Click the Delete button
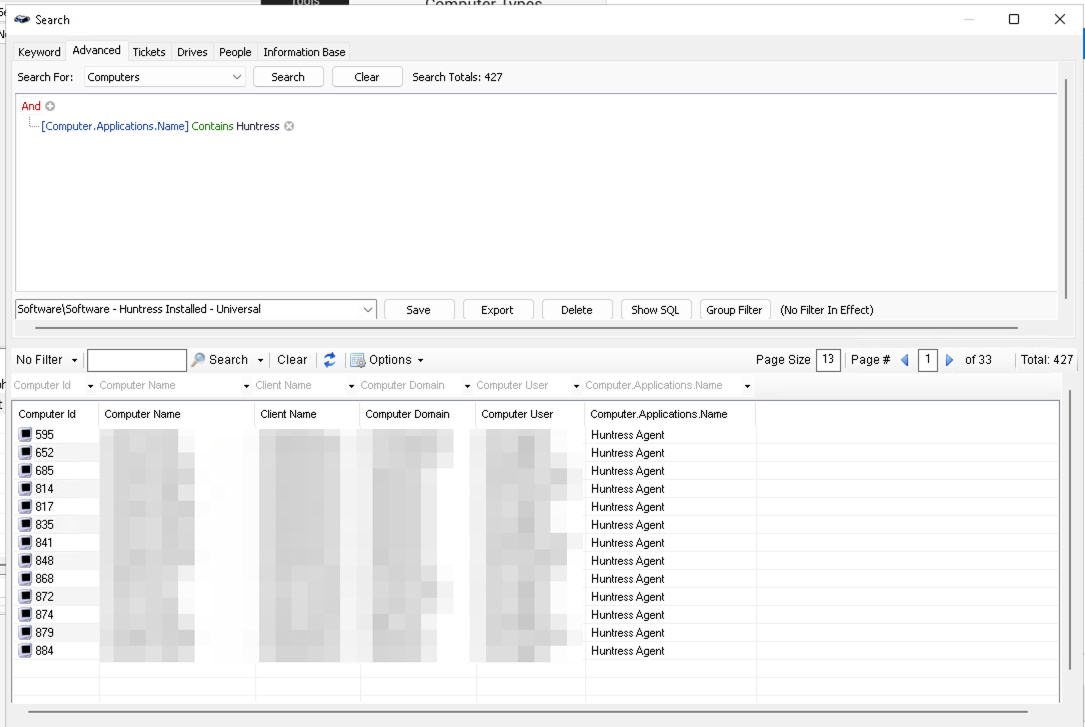This screenshot has width=1085, height=727. pyautogui.click(x=576, y=310)
